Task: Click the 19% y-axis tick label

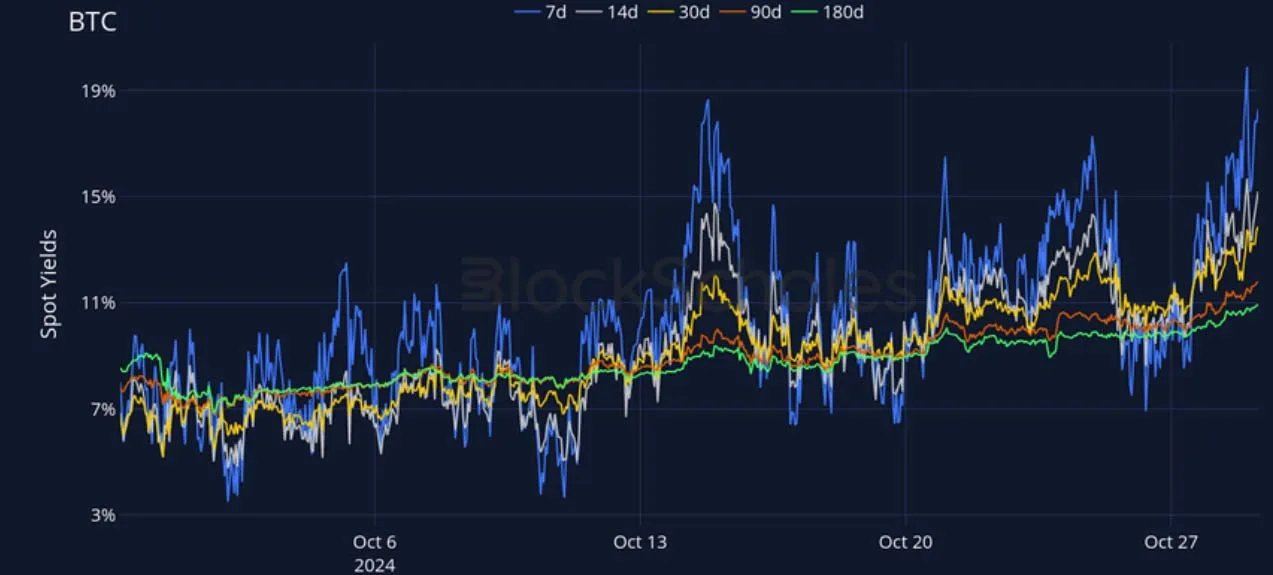Action: point(99,91)
